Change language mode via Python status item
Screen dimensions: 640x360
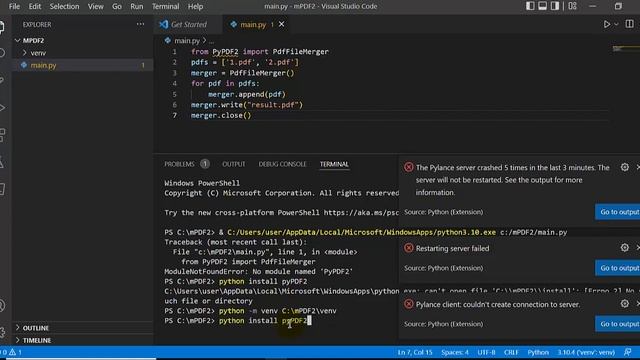pyautogui.click(x=538, y=352)
